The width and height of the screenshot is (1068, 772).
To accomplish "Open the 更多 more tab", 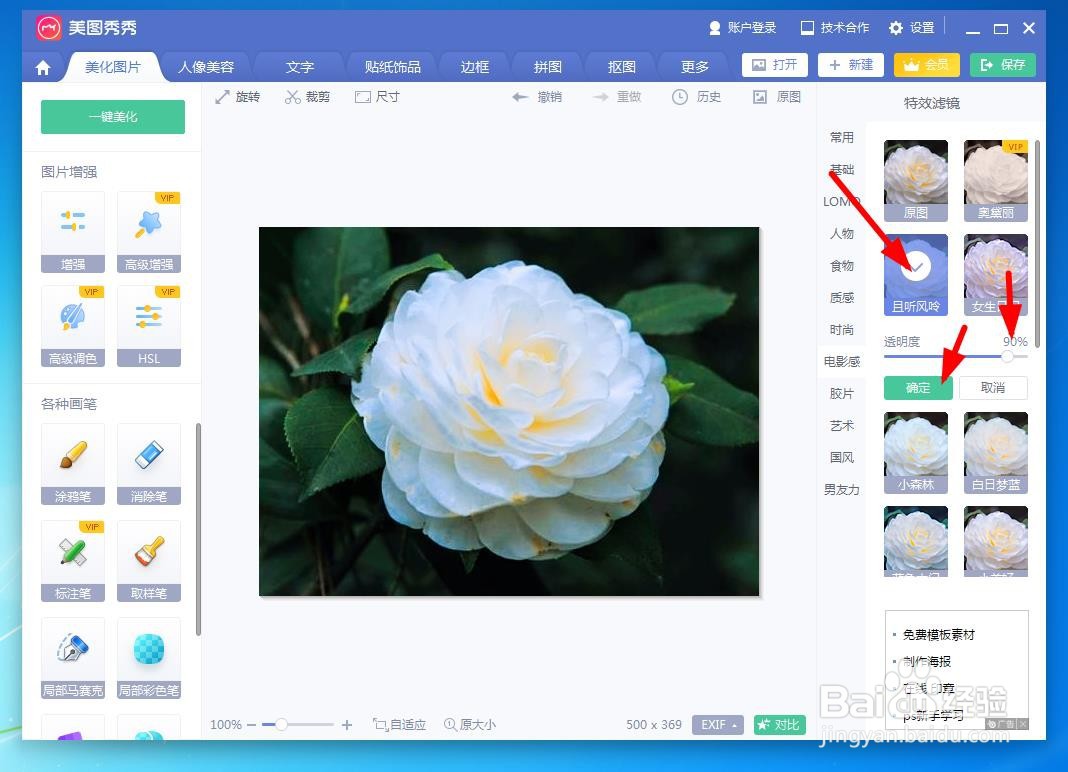I will pos(695,67).
